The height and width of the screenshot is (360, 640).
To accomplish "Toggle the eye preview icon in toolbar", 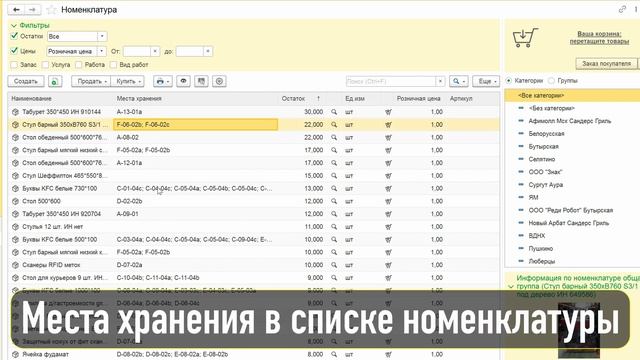I will [x=183, y=82].
